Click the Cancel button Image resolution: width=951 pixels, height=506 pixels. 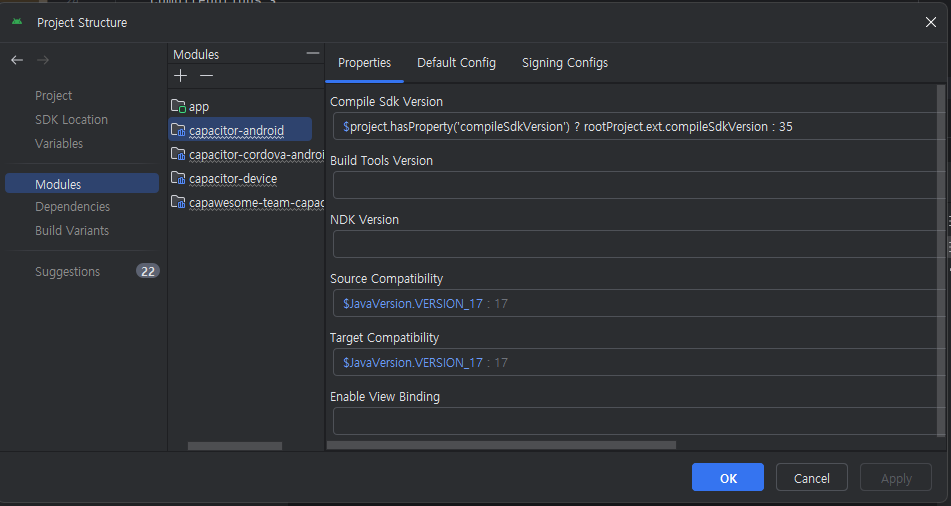click(x=812, y=477)
